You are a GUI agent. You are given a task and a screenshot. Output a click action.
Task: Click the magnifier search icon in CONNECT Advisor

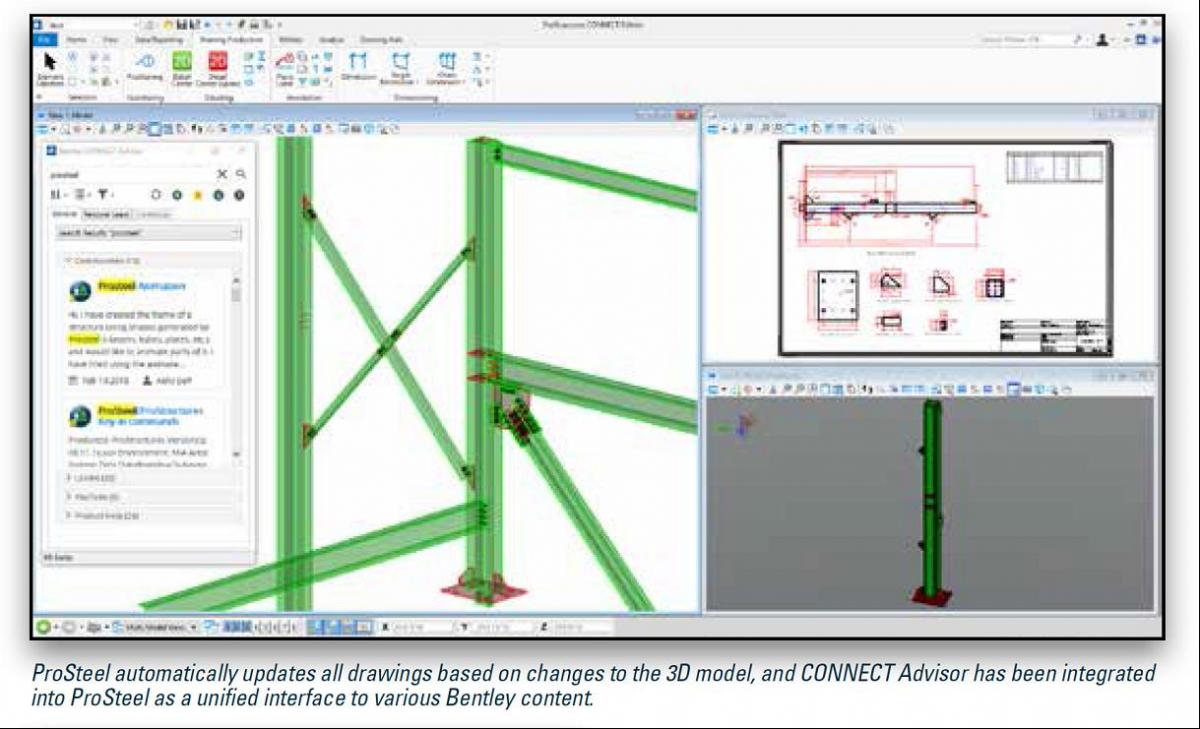coord(240,174)
